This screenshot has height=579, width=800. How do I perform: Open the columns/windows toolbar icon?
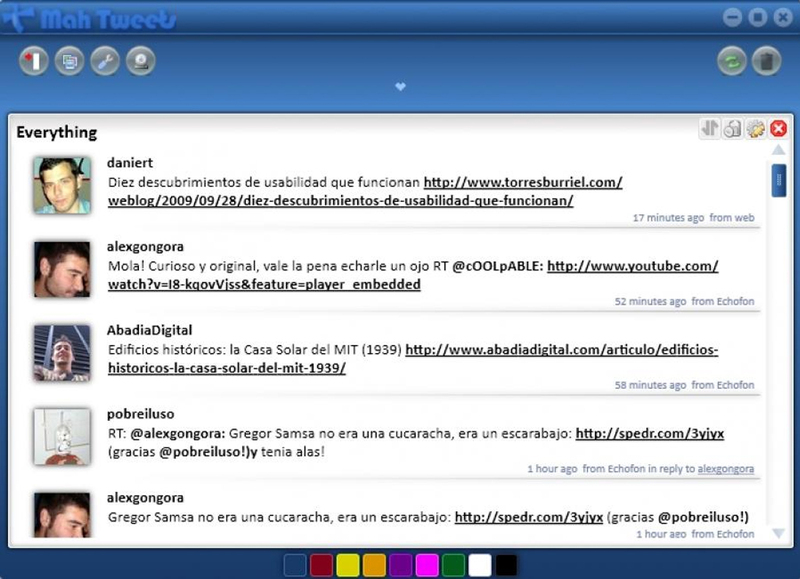click(69, 61)
